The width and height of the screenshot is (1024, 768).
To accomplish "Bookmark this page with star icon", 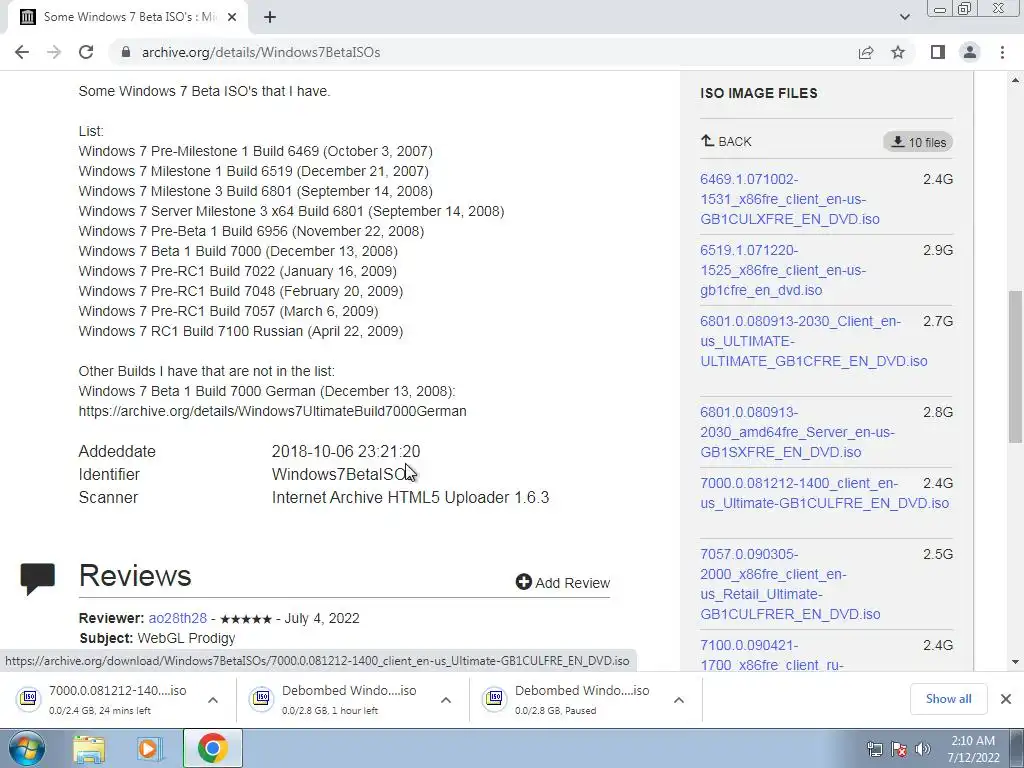I will 898,52.
